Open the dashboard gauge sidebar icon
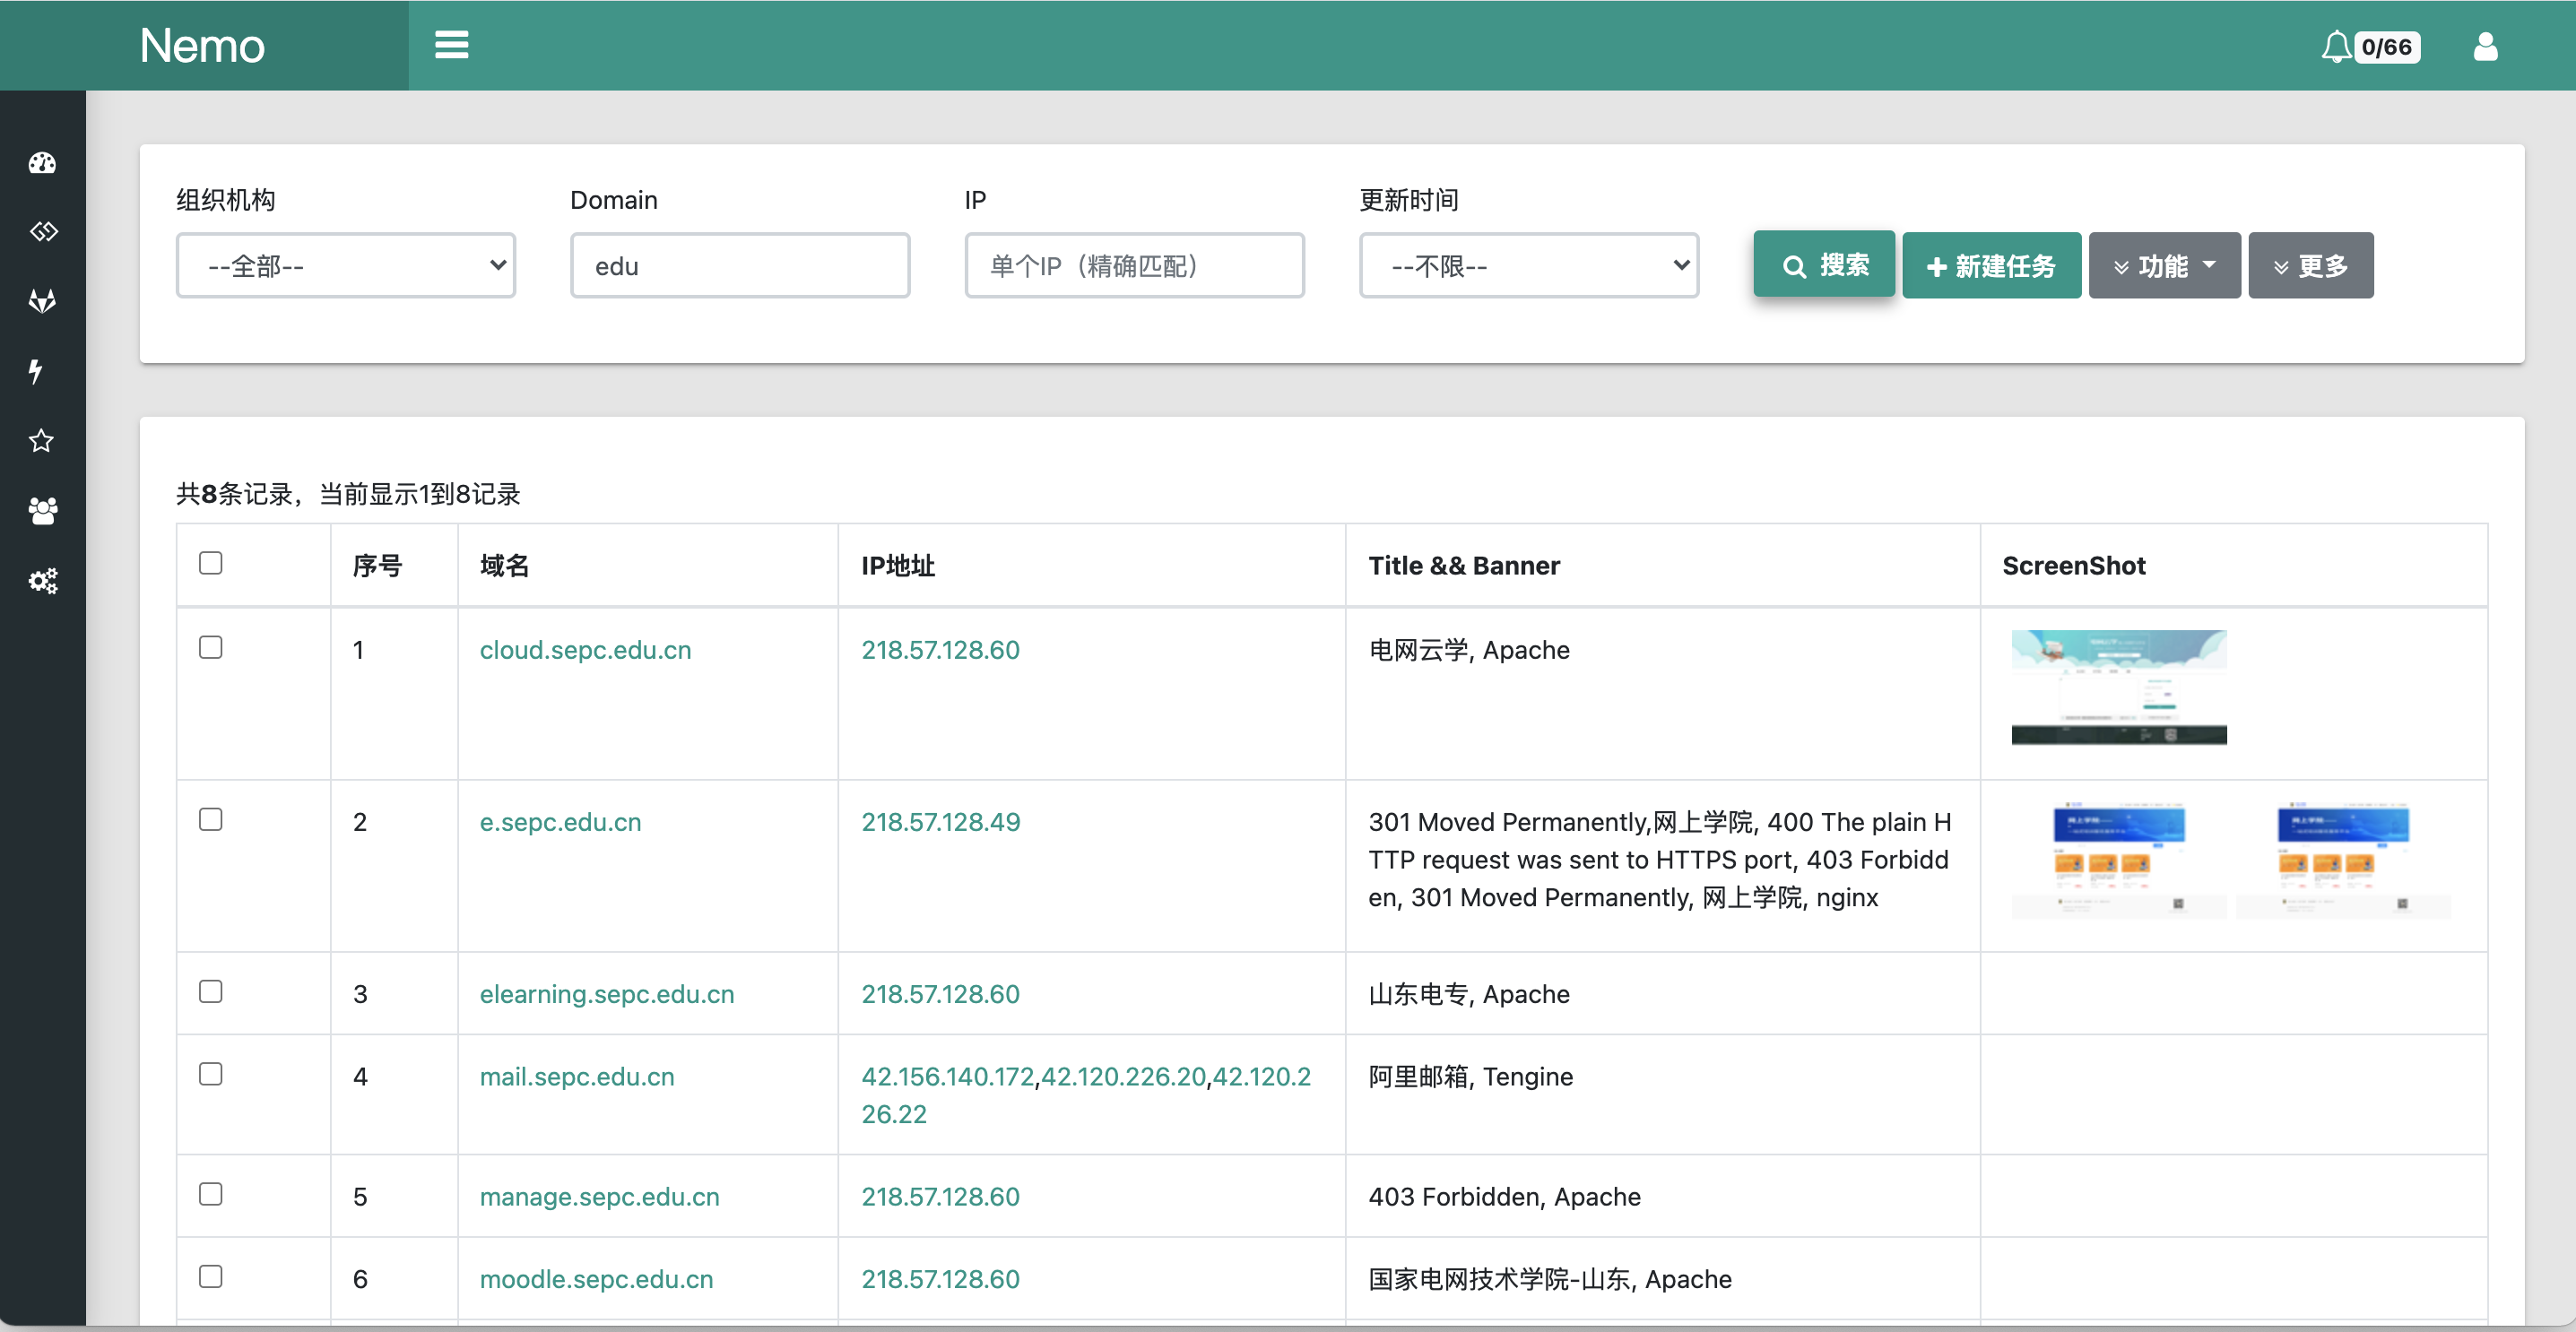 pos(42,163)
